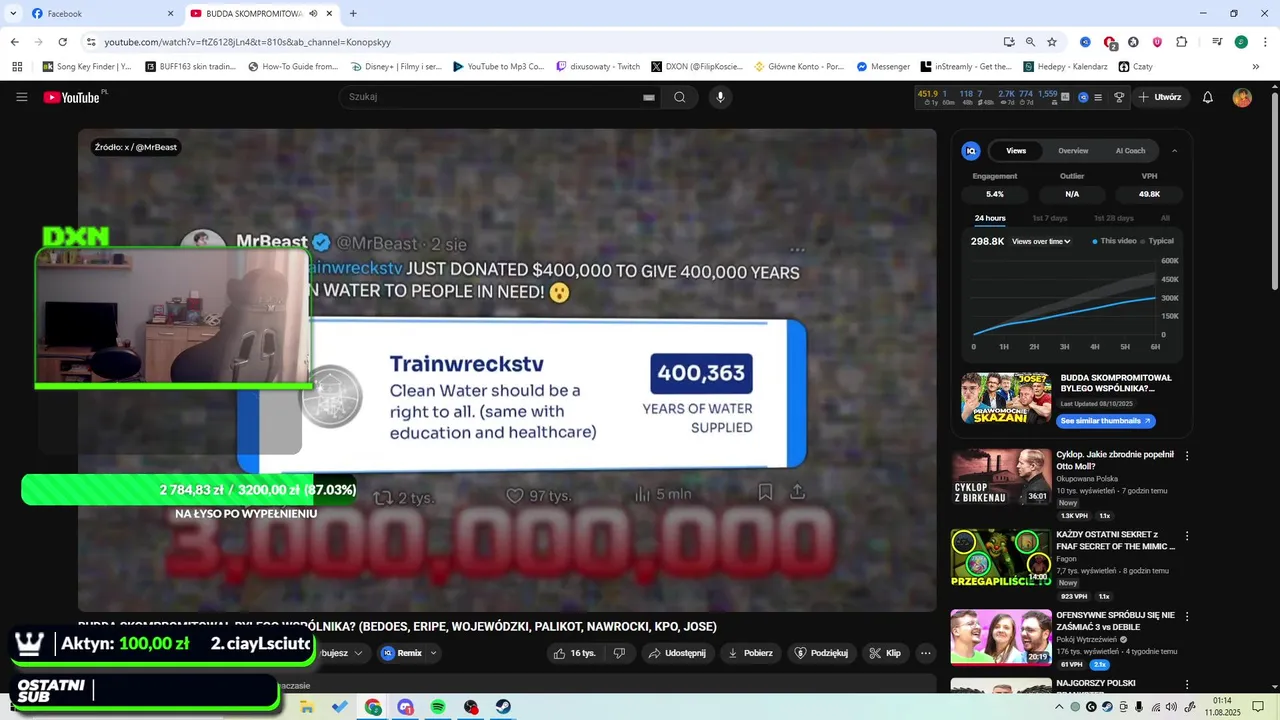Go back in browser history
Viewport: 1280px width, 720px height.
pyautogui.click(x=15, y=42)
